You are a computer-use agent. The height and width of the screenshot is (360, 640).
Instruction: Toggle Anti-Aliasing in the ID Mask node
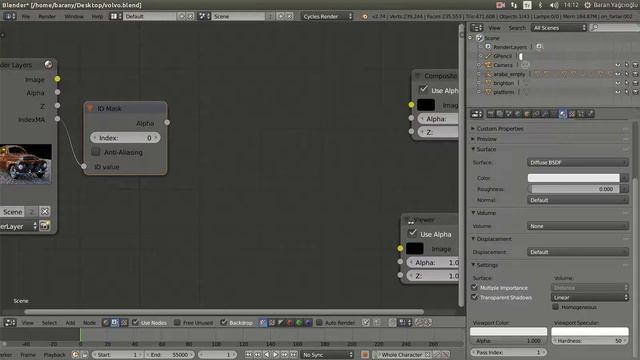(x=96, y=152)
